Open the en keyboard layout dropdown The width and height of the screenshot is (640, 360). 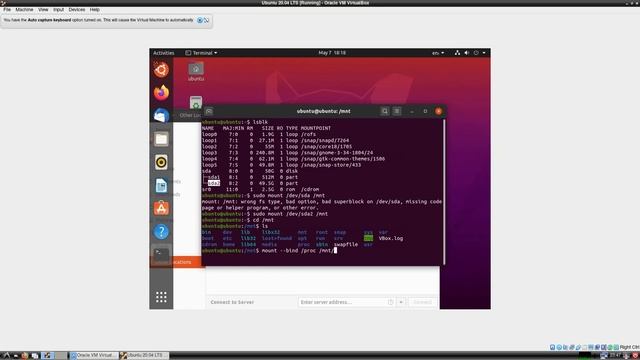click(x=438, y=53)
